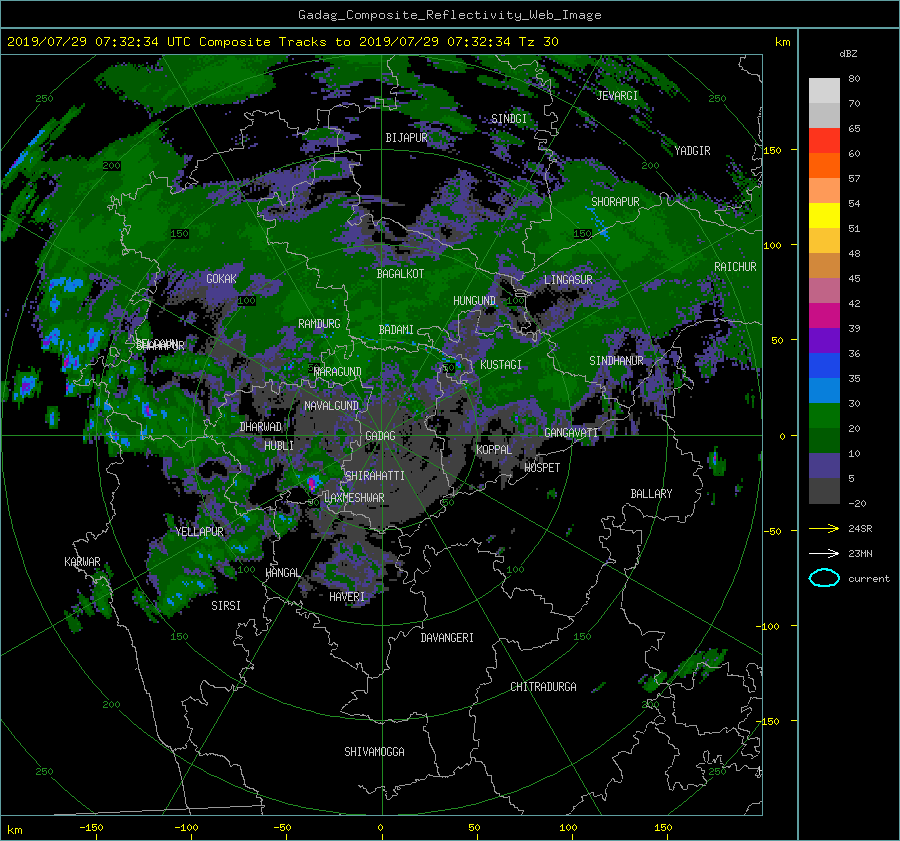Screen dimensions: 900x841
Task: Select the blue 35-36 dBZ color swatch
Action: click(x=824, y=366)
